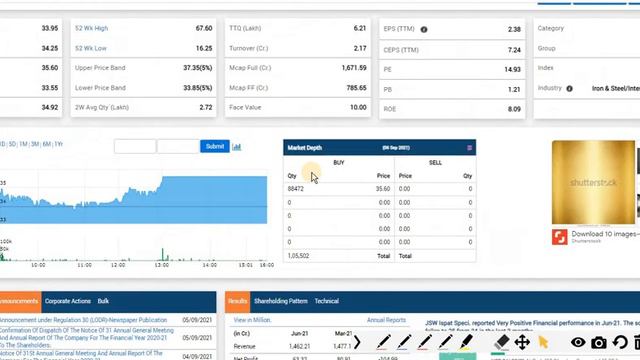Click buy price 35.60 cell
640x360 pixels.
(383, 189)
